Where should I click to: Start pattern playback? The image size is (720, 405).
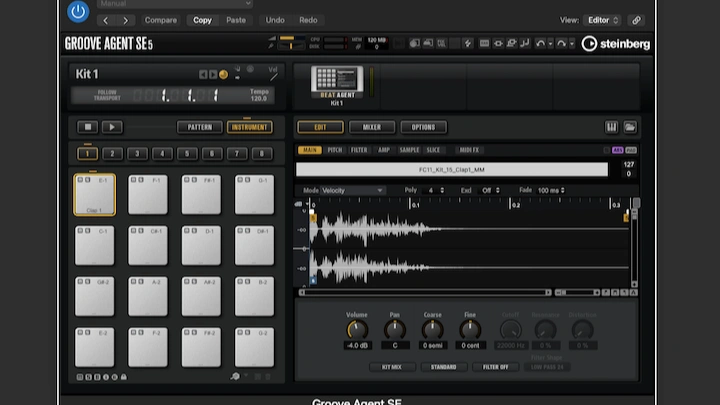112,127
